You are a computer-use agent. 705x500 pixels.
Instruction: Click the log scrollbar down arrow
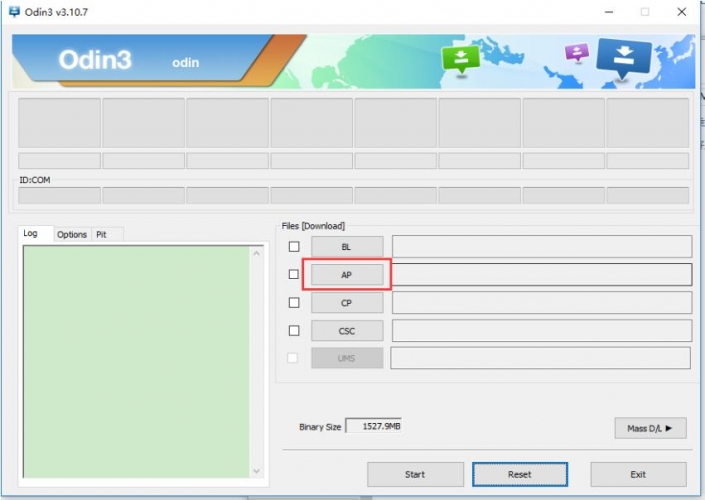[x=256, y=471]
